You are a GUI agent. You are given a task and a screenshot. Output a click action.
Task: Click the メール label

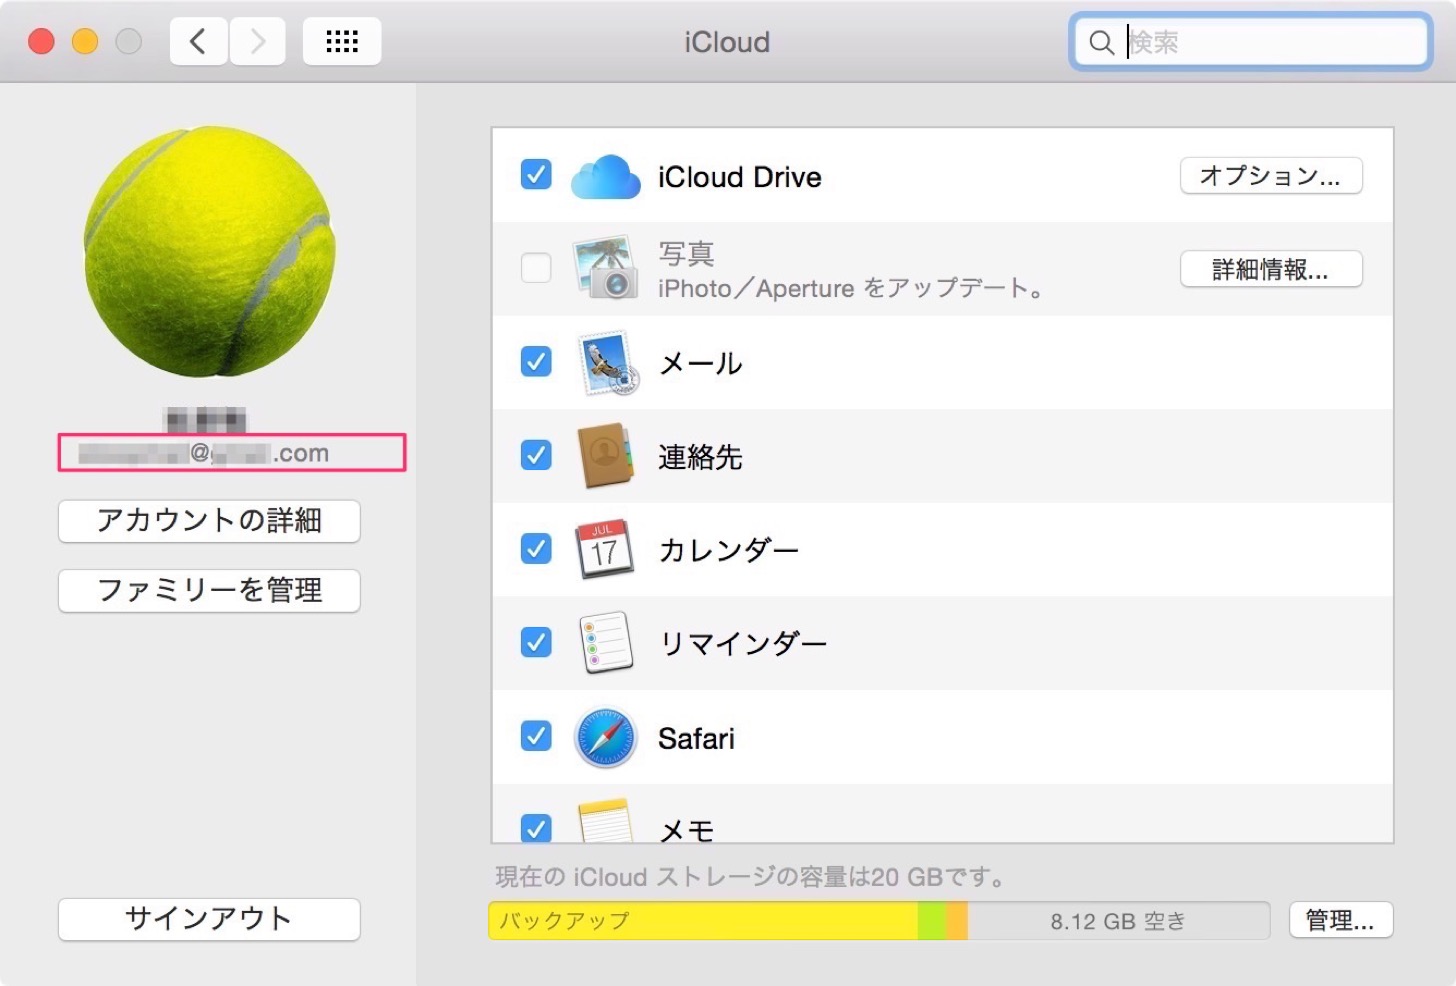coord(701,363)
